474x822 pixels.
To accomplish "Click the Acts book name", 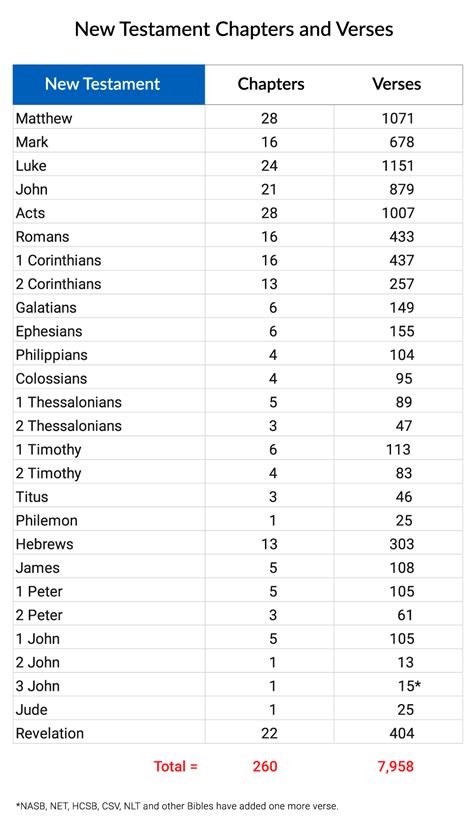I will click(x=30, y=213).
